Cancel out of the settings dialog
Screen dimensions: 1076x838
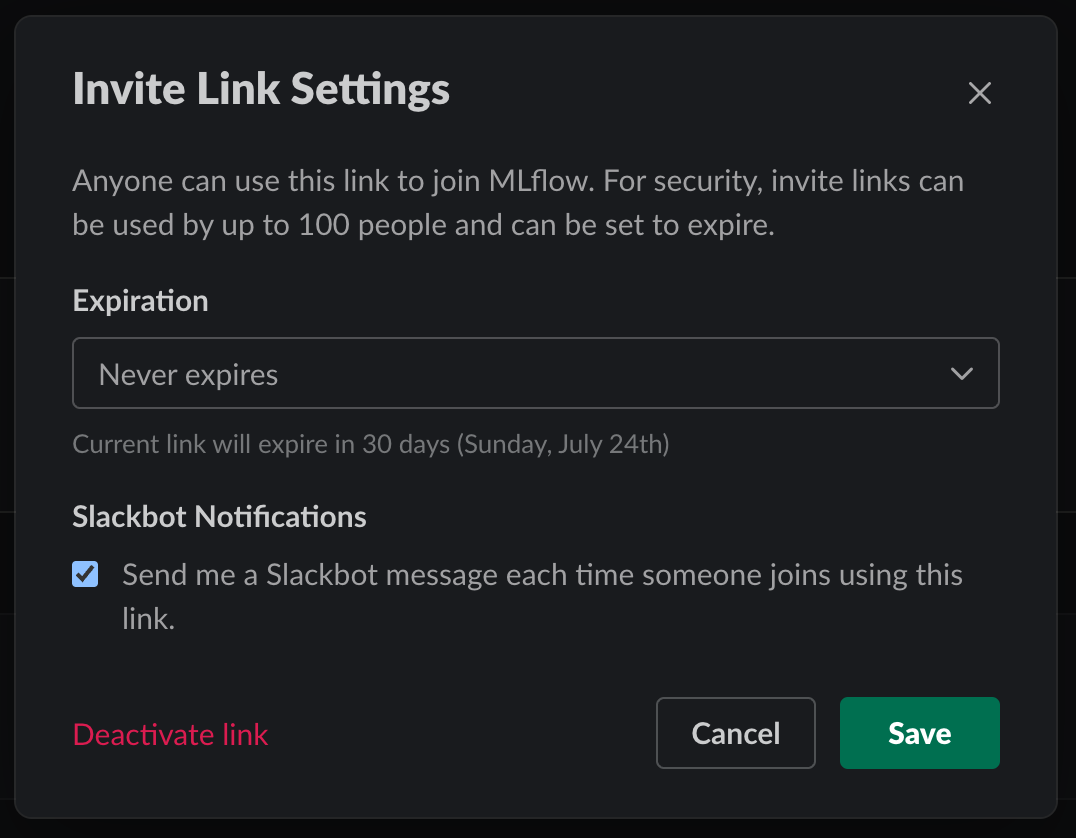click(x=736, y=733)
